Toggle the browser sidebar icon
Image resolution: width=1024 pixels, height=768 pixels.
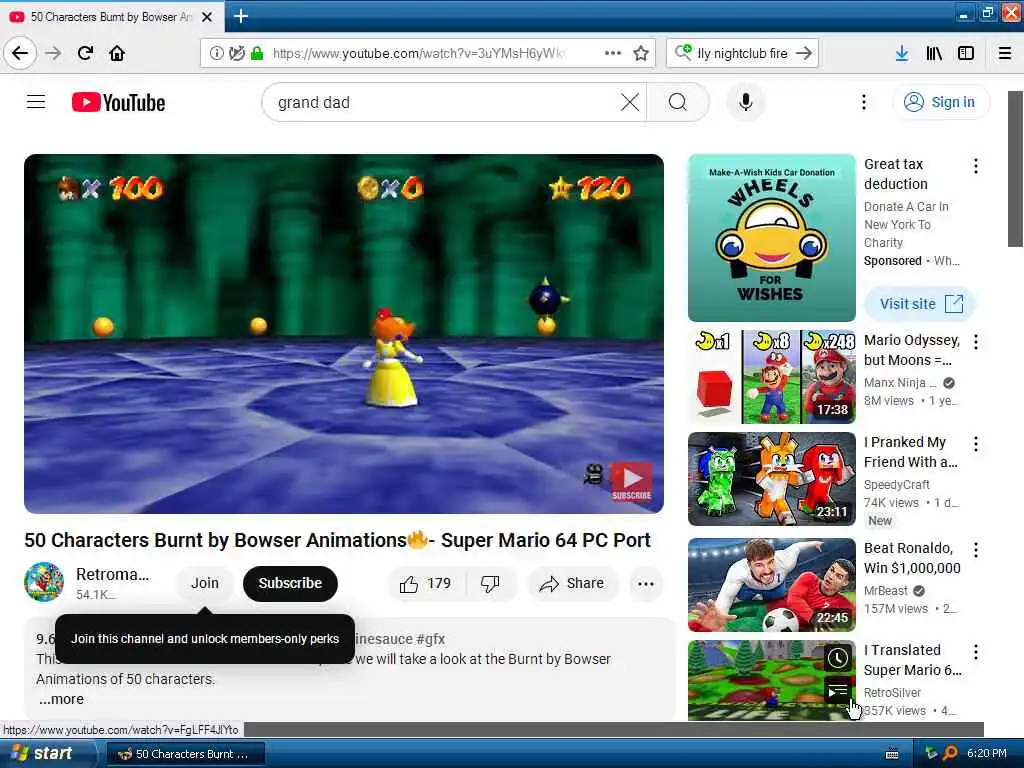[x=966, y=53]
